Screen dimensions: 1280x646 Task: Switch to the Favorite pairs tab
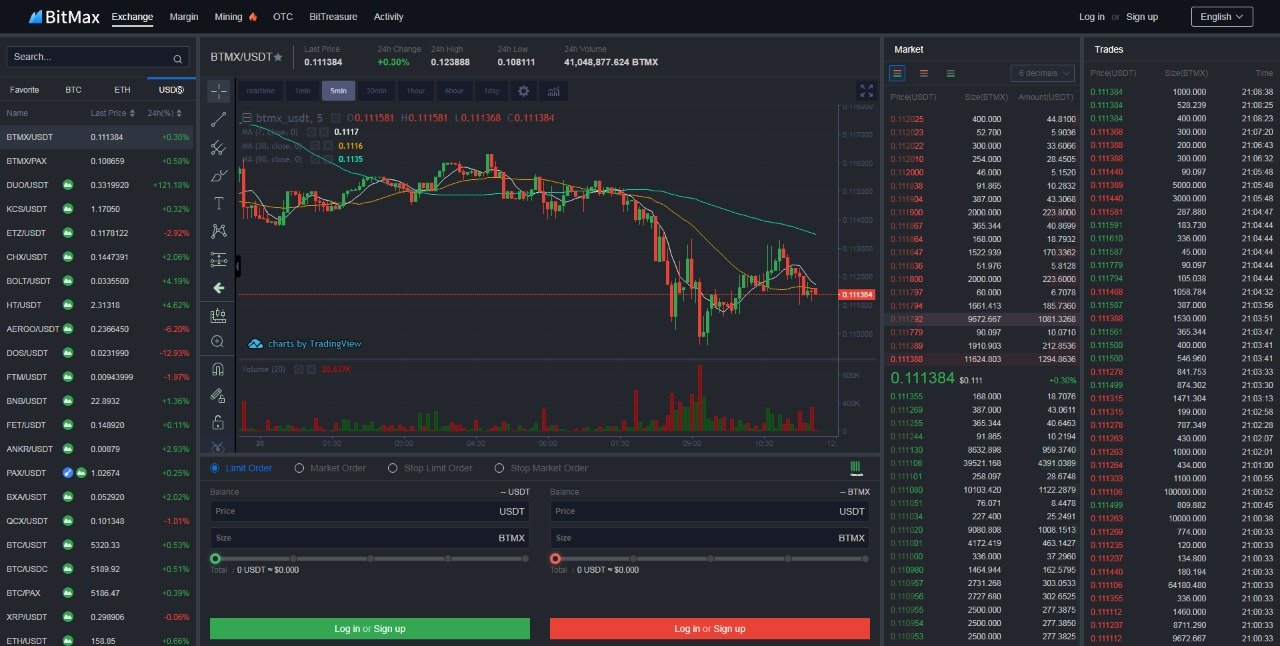tap(24, 90)
